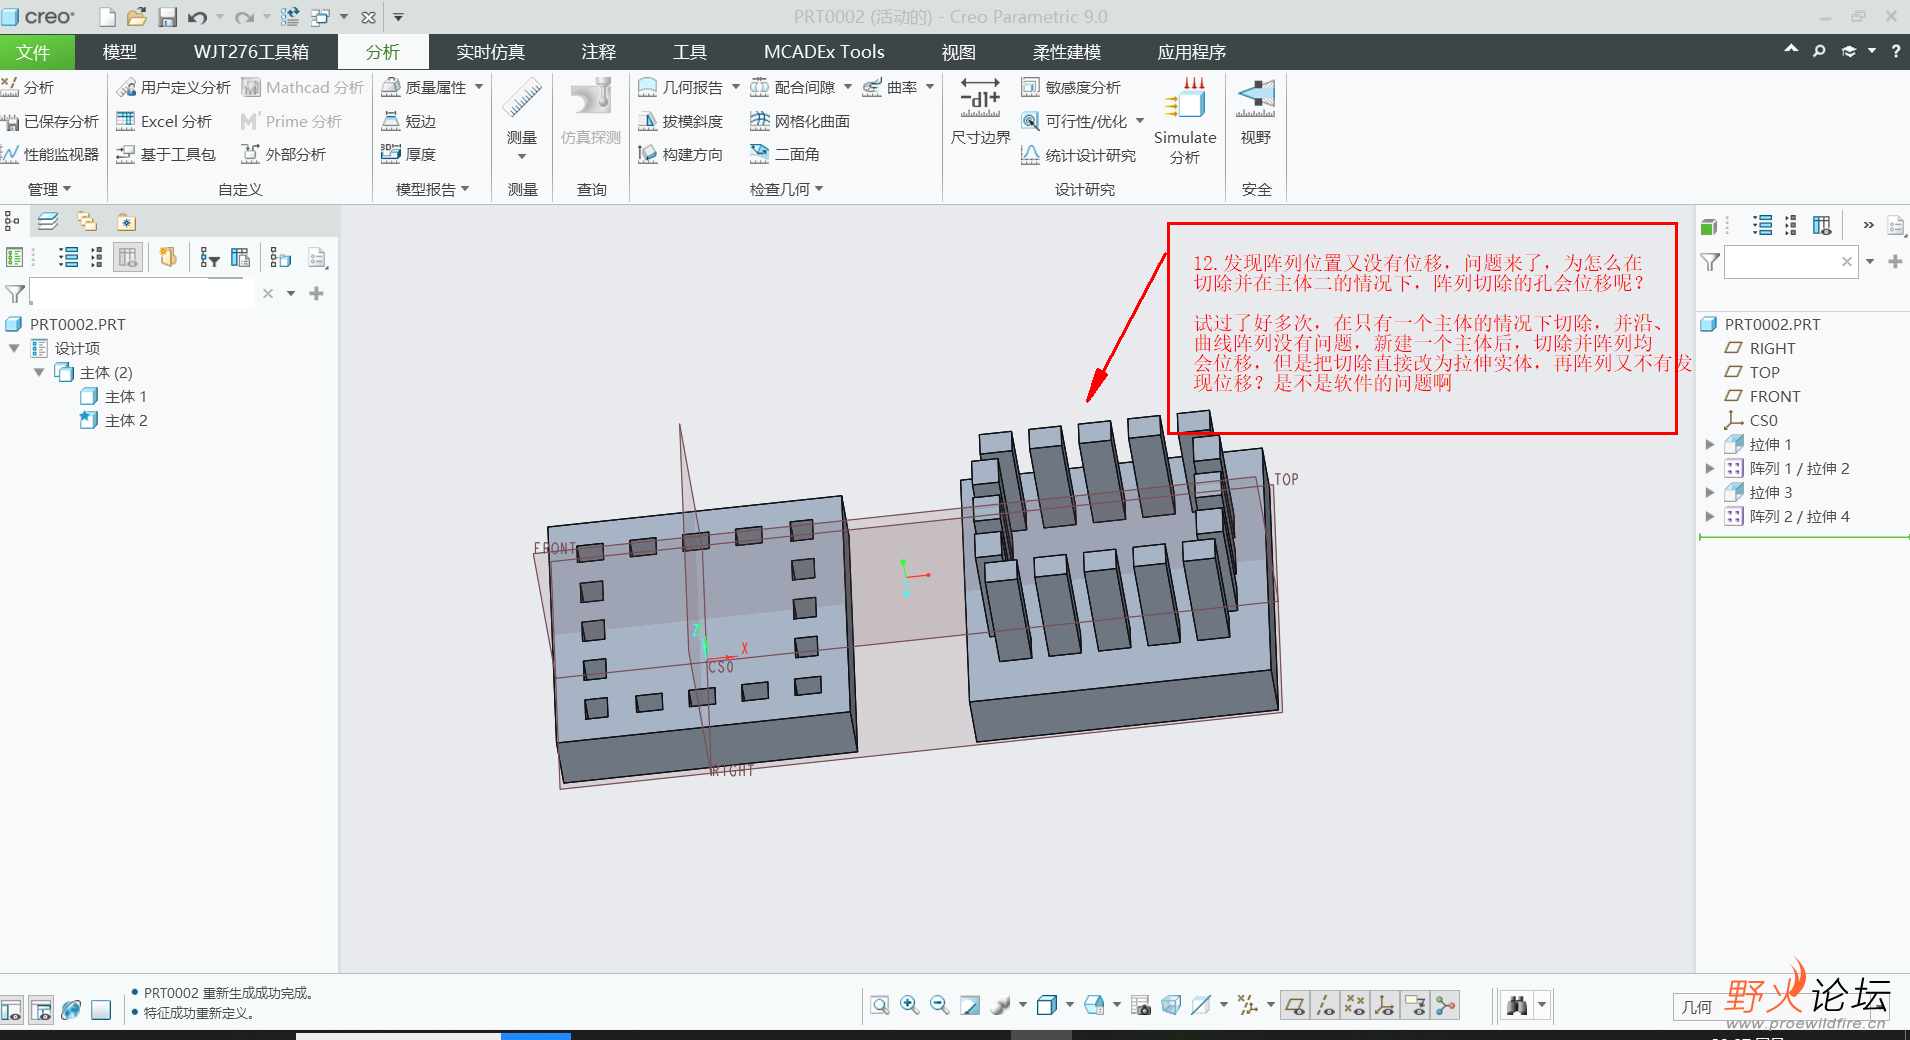Click the Refit view icon in bottom toolbar
This screenshot has height=1040, width=1910.
coord(879,1005)
